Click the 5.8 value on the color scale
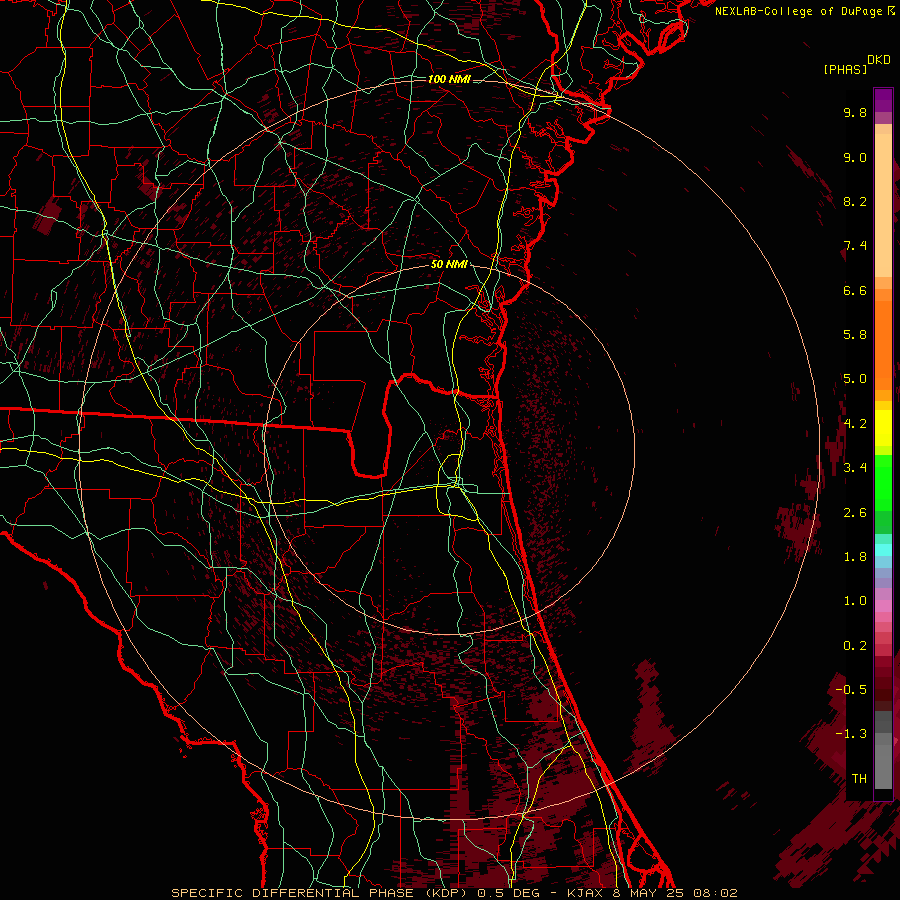The width and height of the screenshot is (900, 900). [855, 335]
